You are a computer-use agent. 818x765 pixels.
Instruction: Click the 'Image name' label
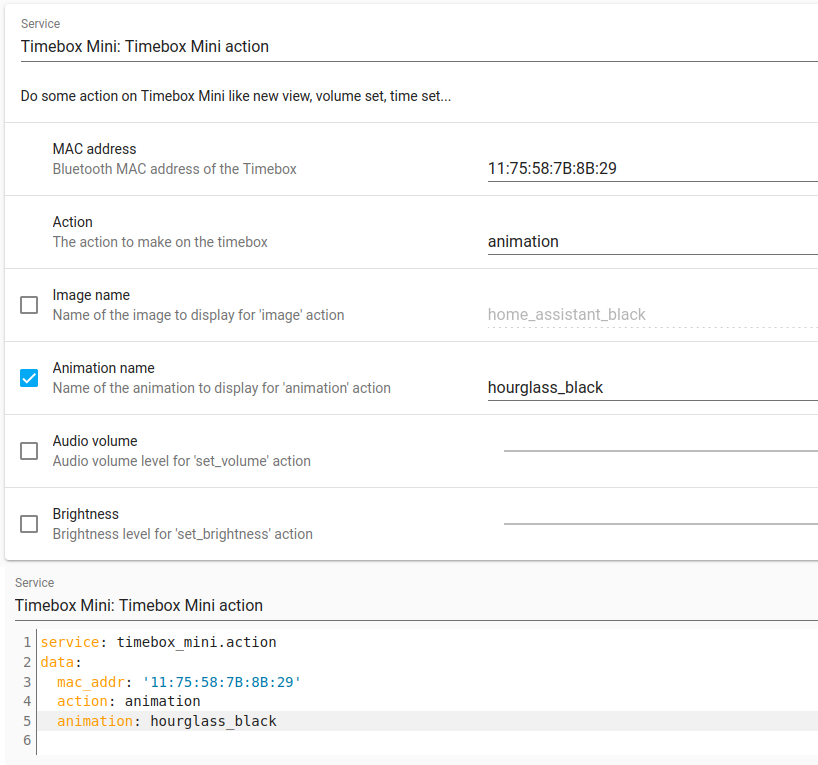(x=91, y=295)
